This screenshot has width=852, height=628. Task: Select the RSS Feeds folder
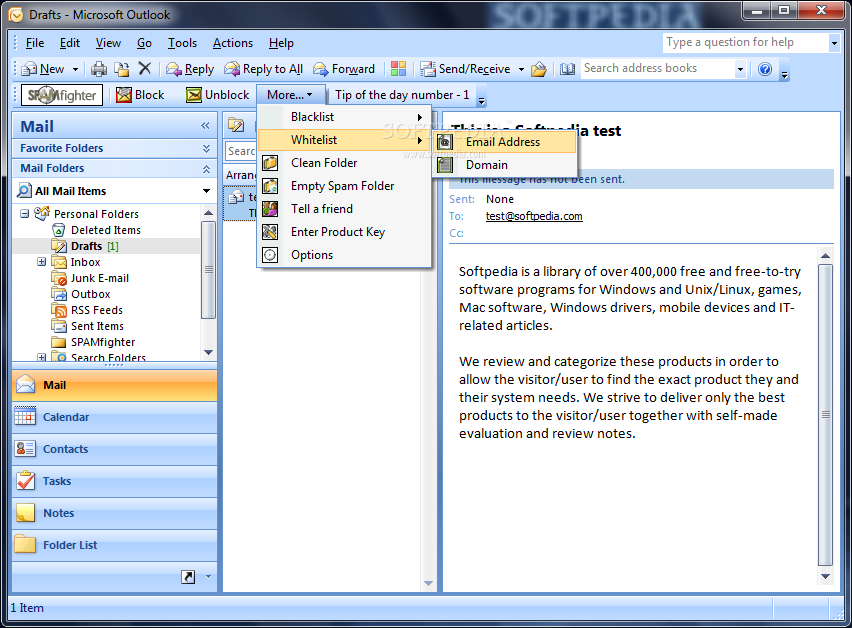pos(97,310)
